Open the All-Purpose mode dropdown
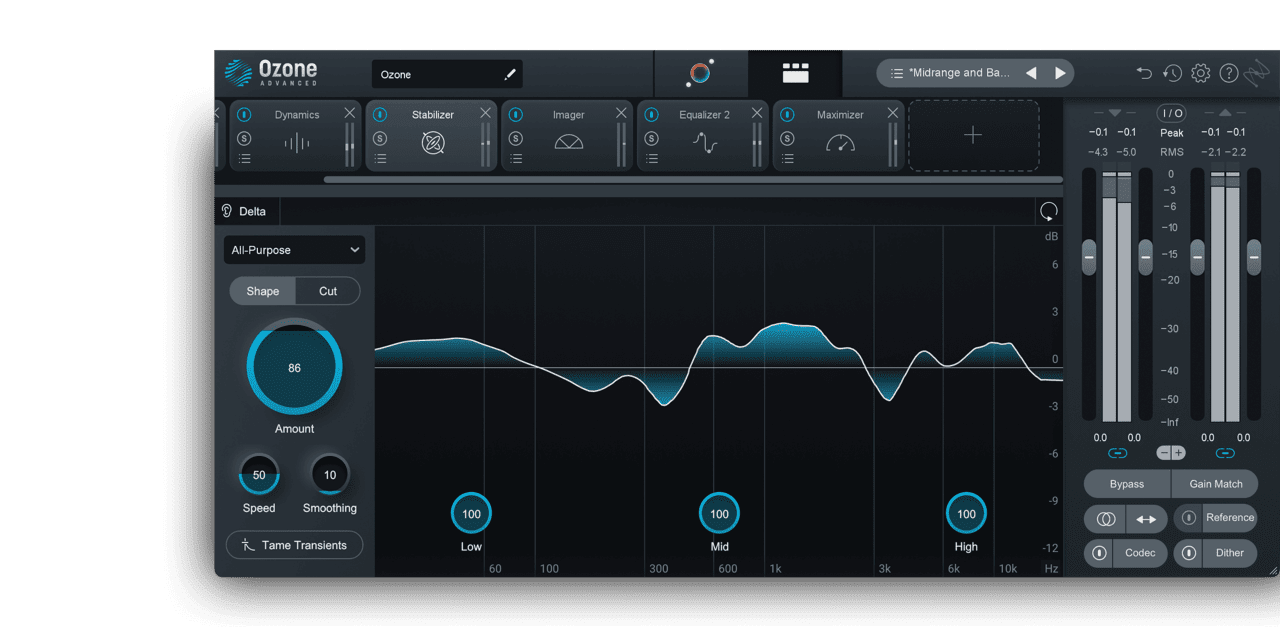Image resolution: width=1280 pixels, height=627 pixels. (294, 250)
